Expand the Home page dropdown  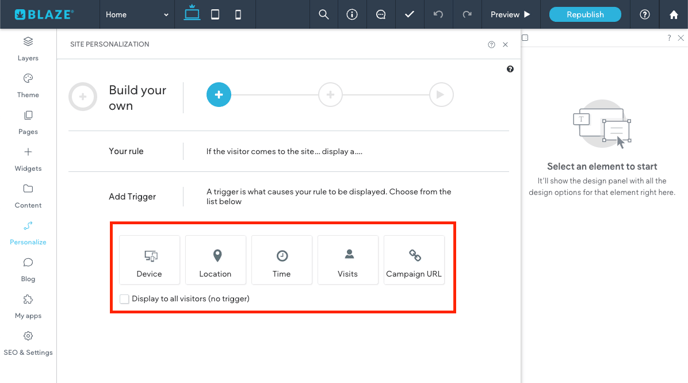pyautogui.click(x=137, y=14)
